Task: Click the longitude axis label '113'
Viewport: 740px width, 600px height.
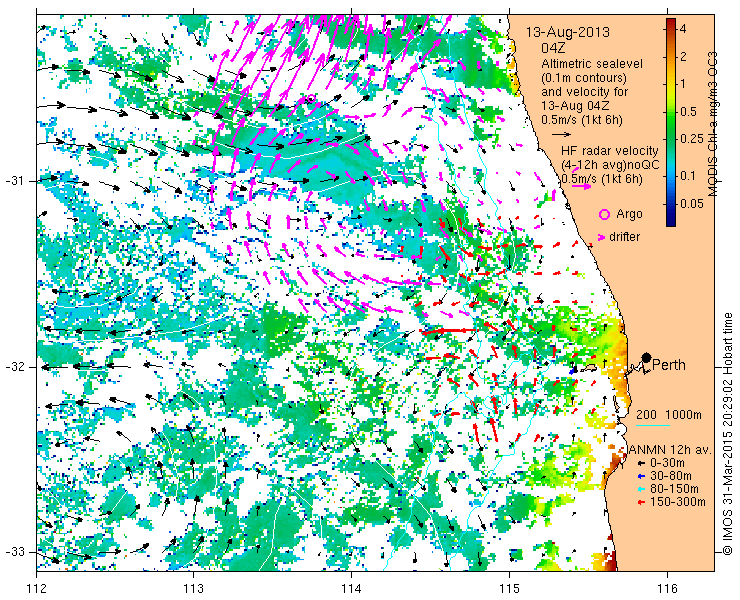Action: click(x=193, y=589)
